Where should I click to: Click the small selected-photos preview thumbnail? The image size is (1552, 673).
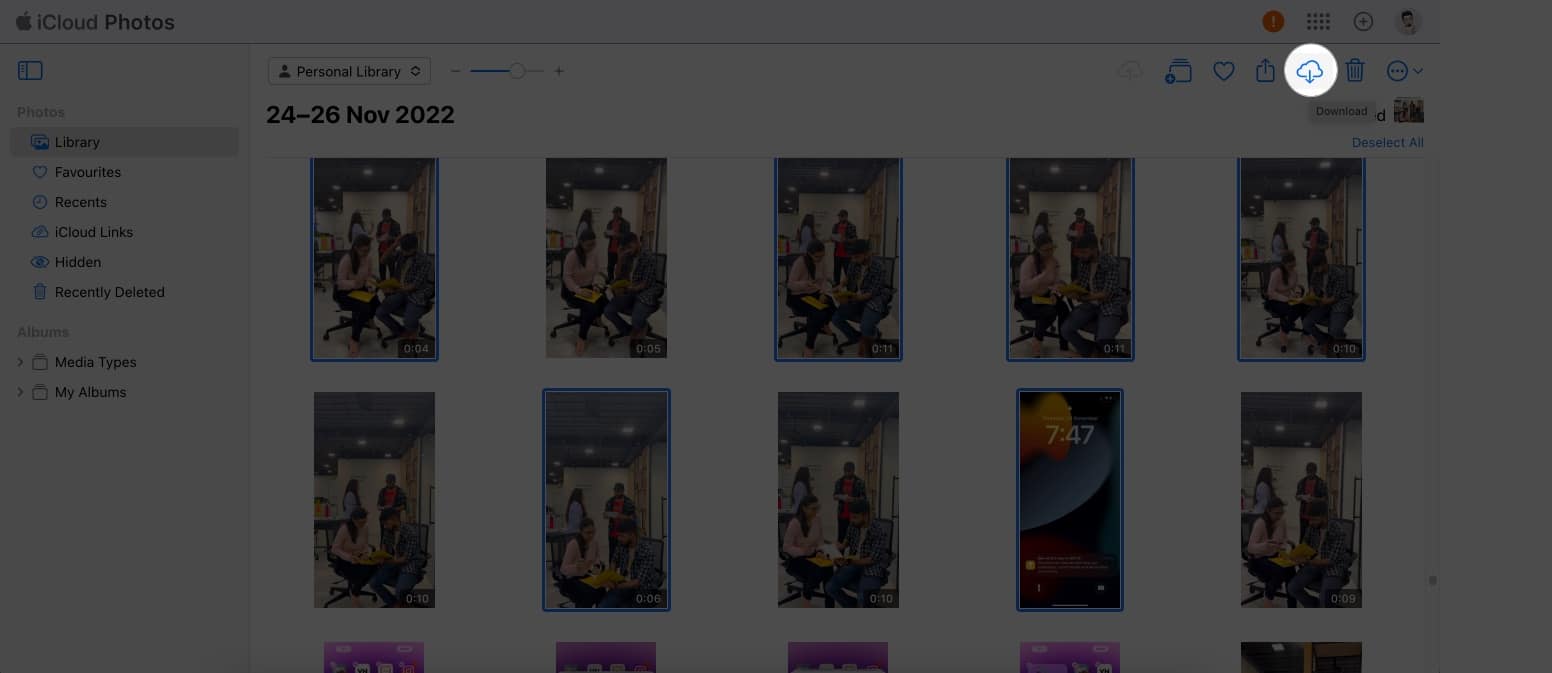coord(1409,110)
